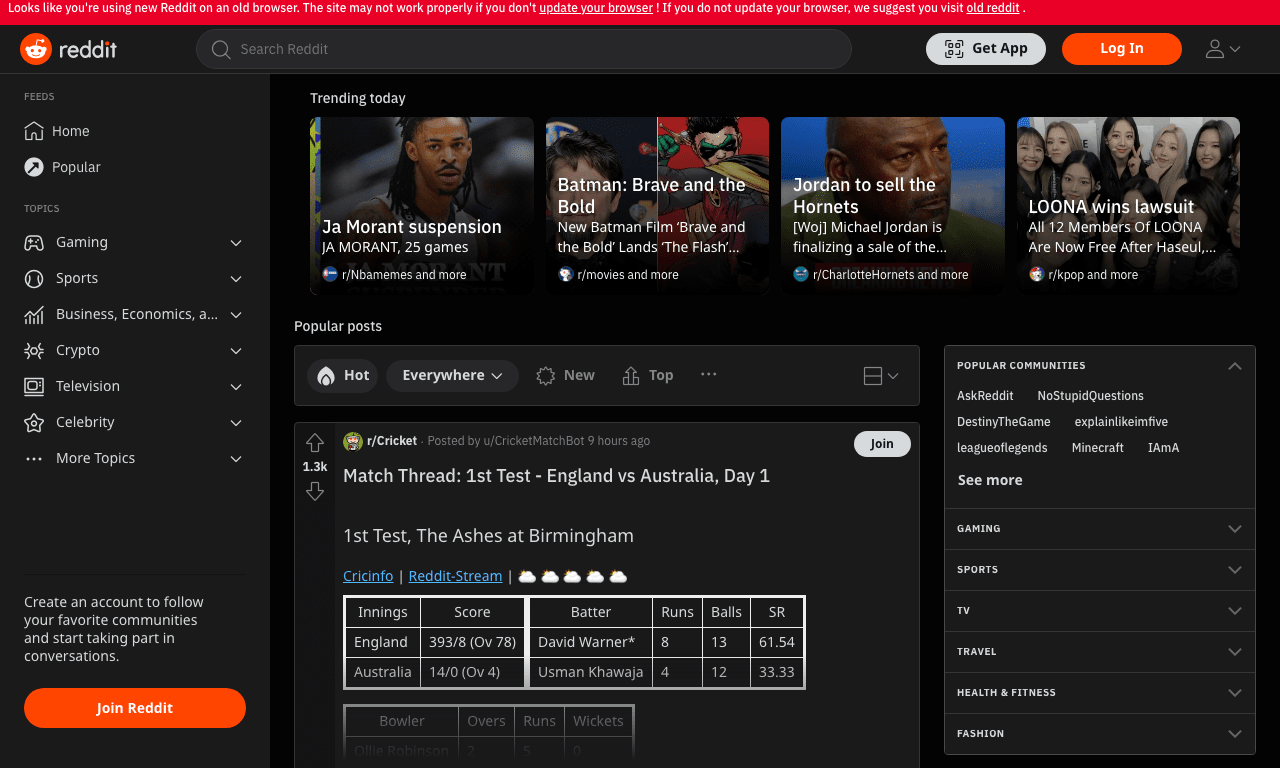Downvote the Cricket match thread post
1280x768 pixels.
tap(315, 491)
